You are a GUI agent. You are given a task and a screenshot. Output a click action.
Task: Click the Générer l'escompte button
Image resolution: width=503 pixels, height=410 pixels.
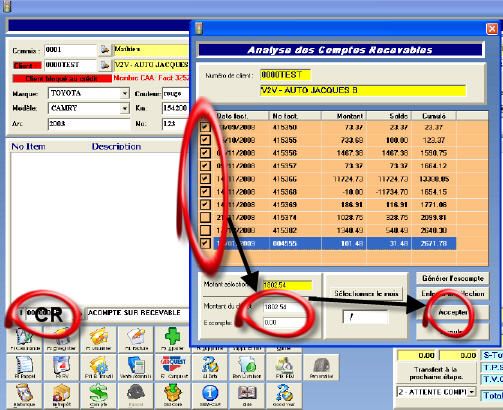453,278
